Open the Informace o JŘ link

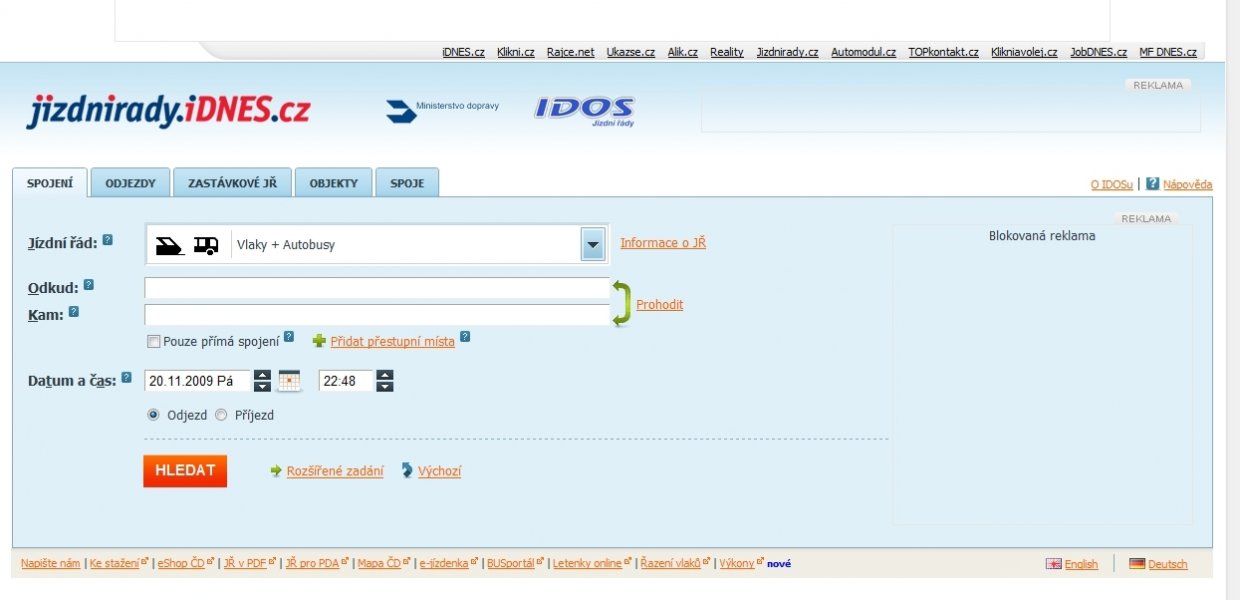tap(663, 243)
